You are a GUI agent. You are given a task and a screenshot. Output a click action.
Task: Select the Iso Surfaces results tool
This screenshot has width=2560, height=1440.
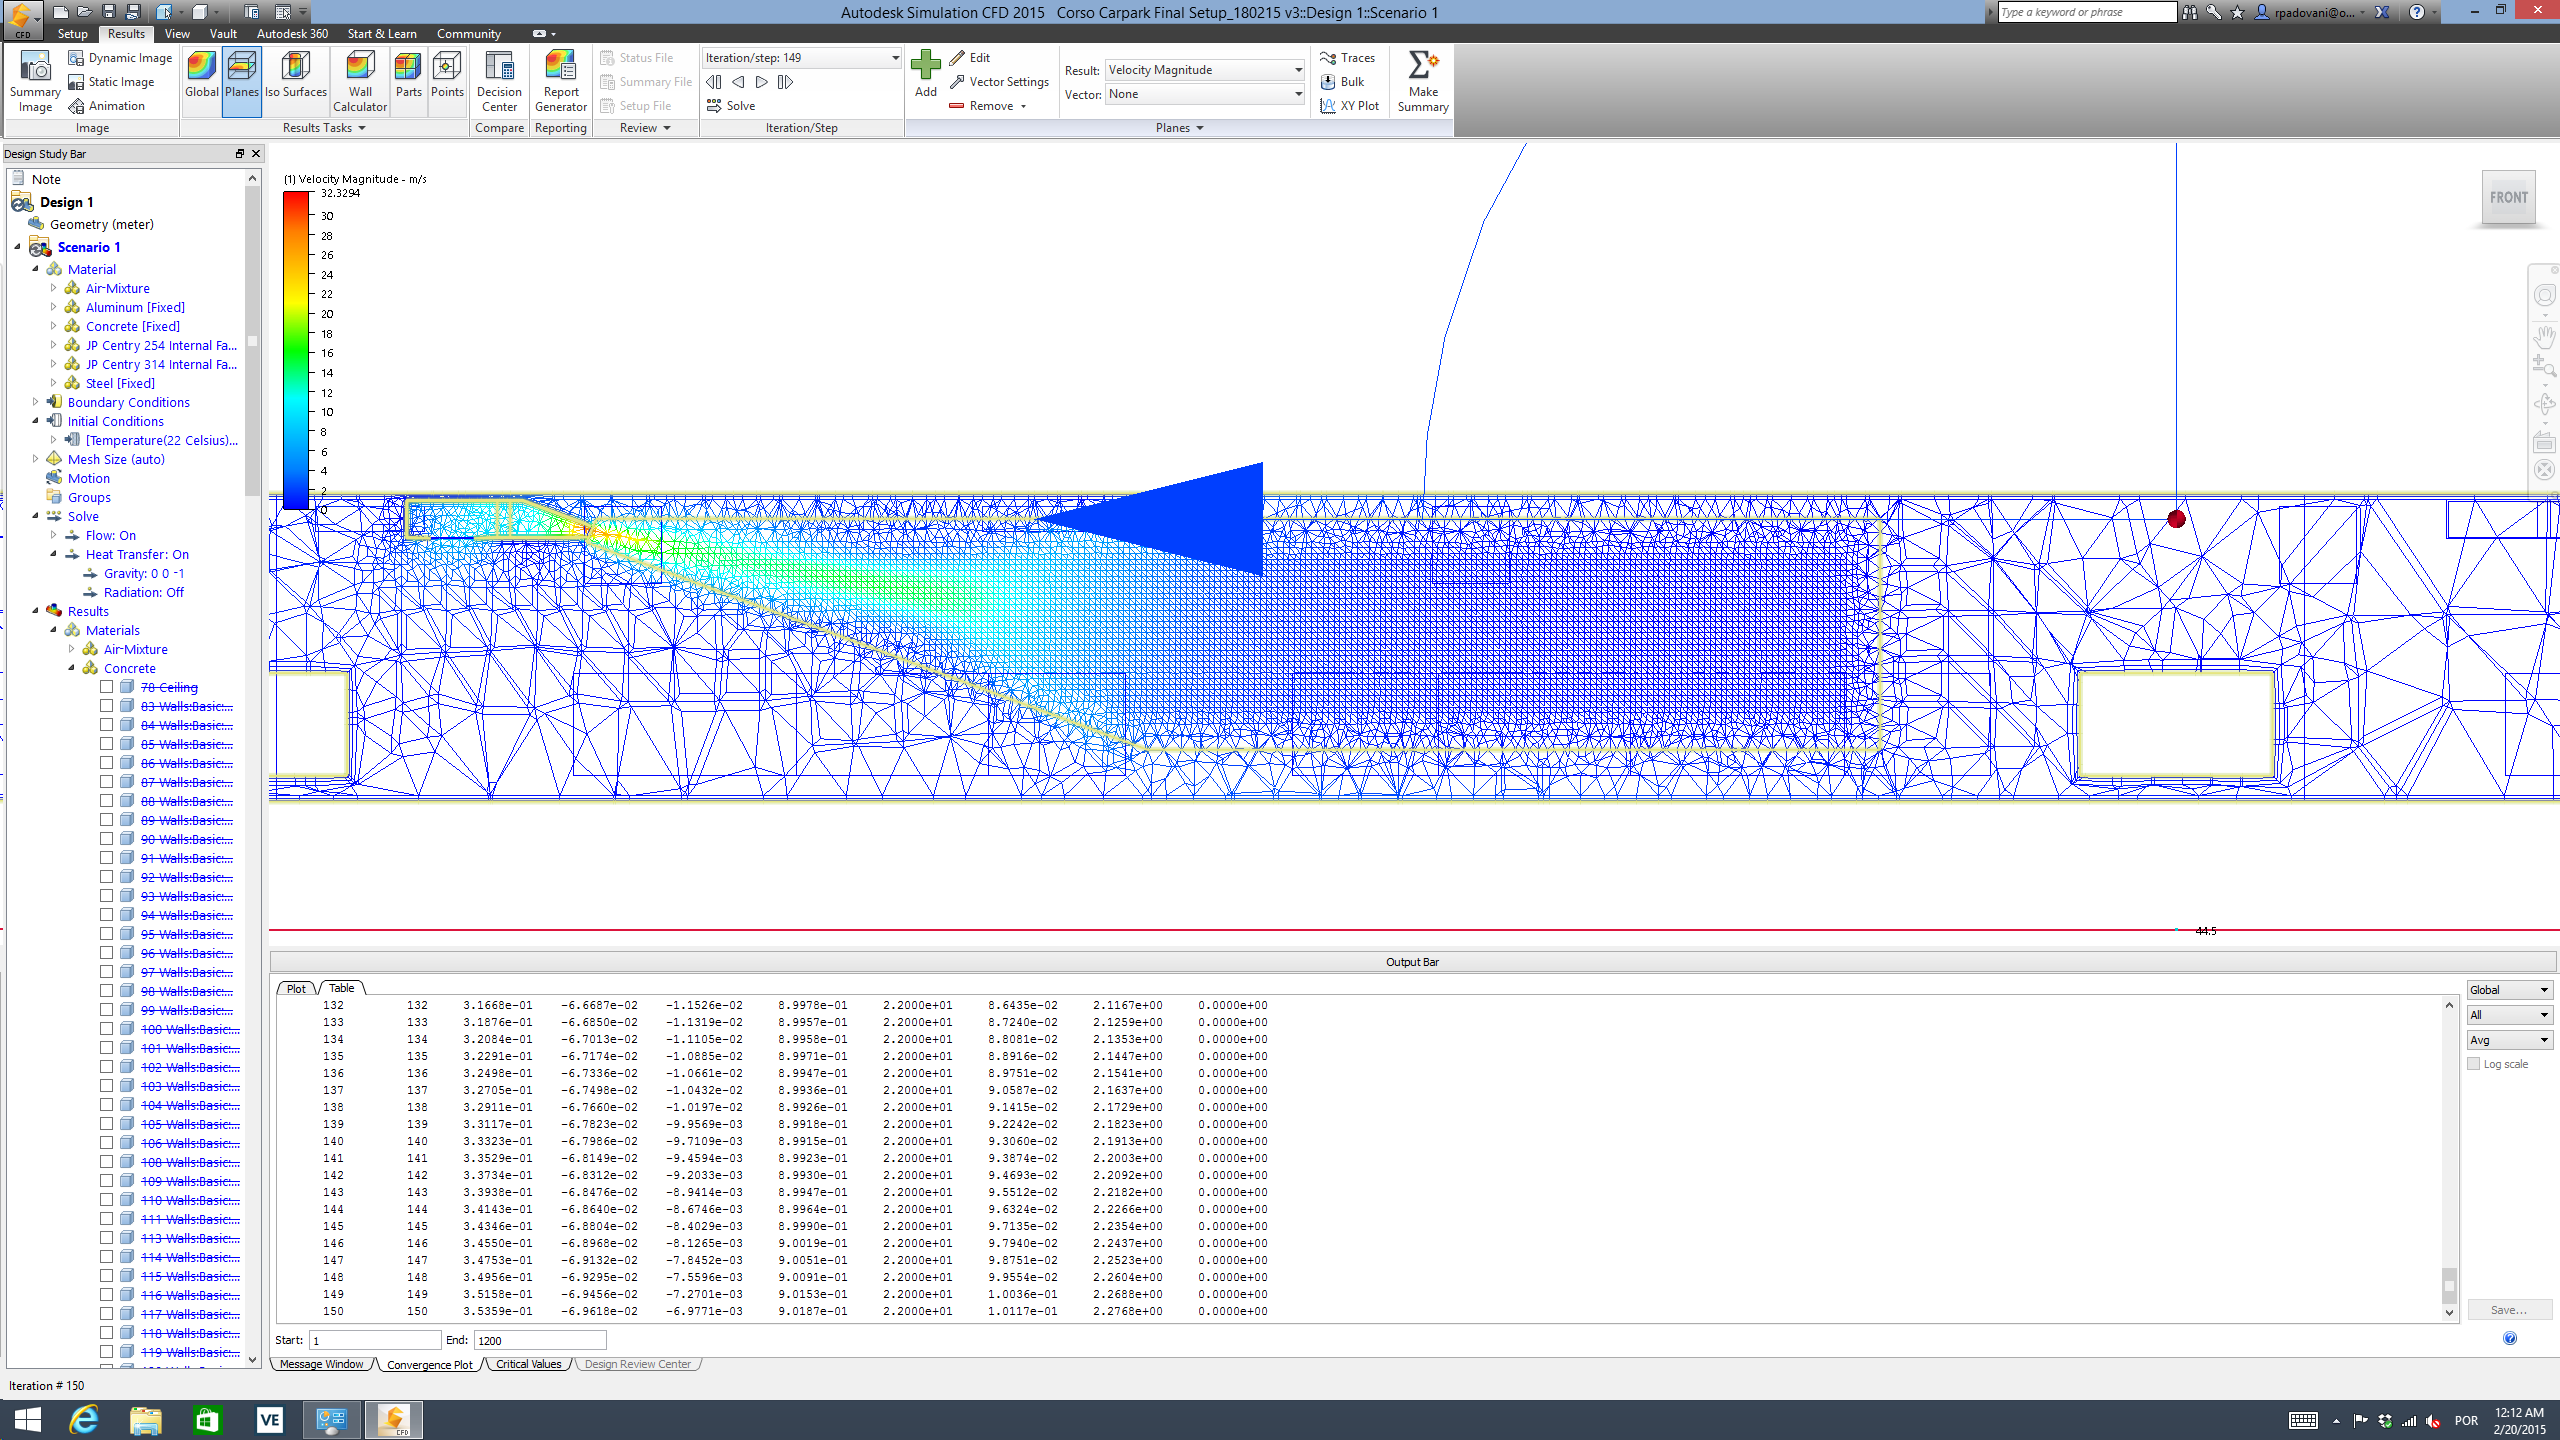coord(295,80)
